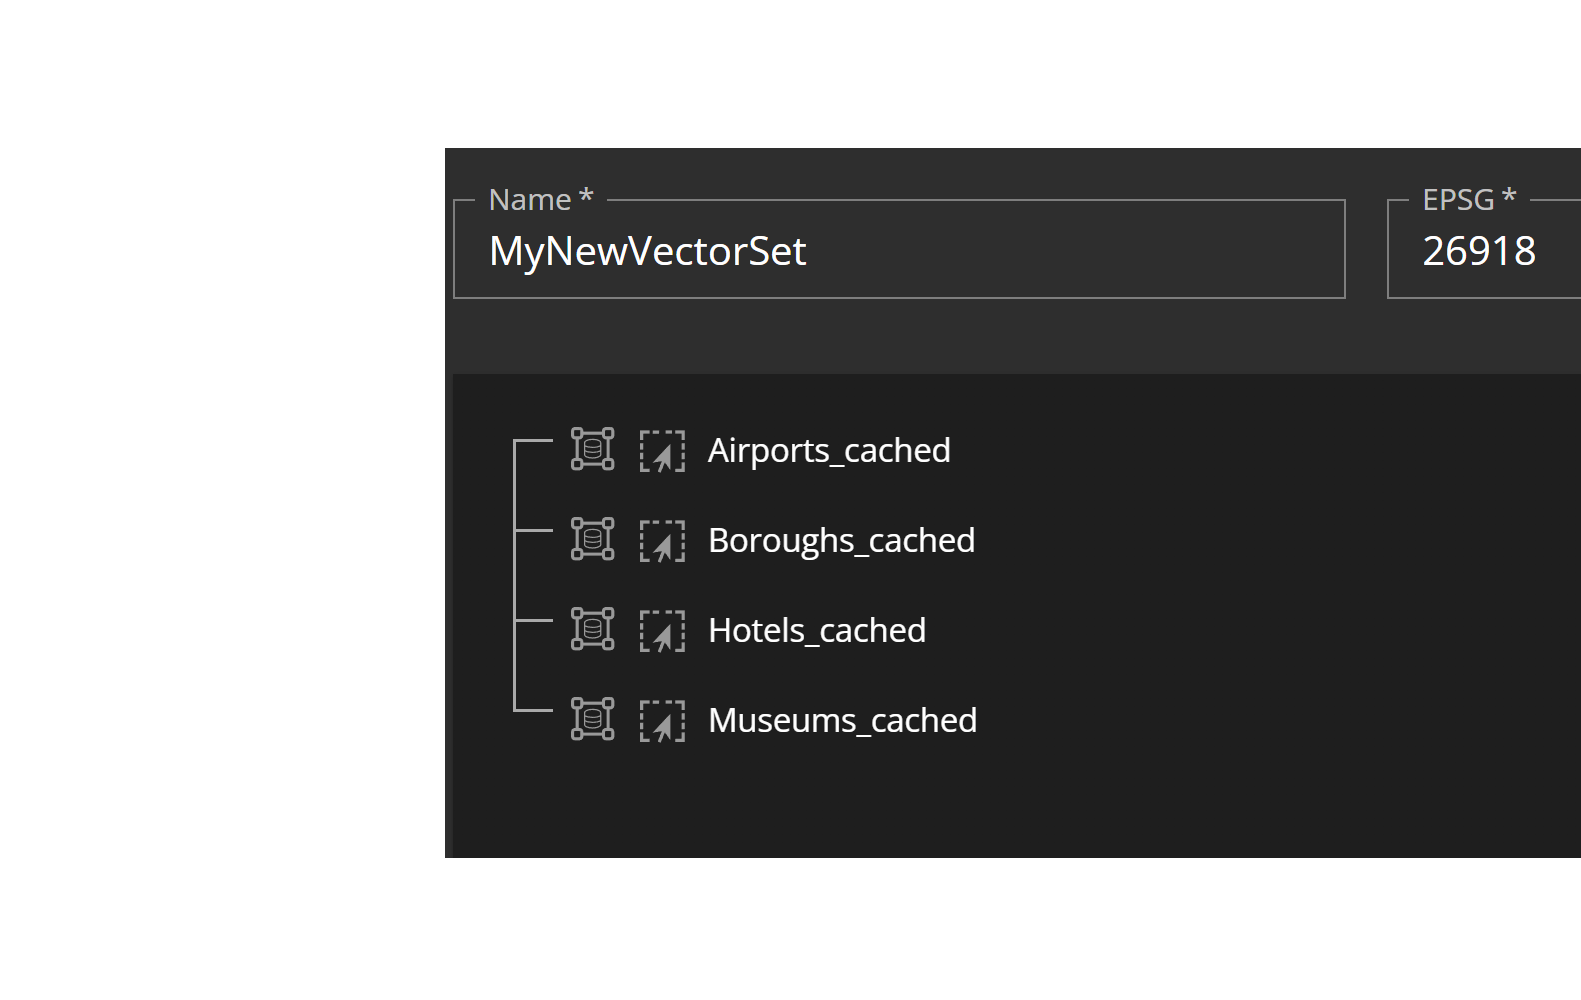The height and width of the screenshot is (1000, 1581).
Task: Click the selection cursor icon beside Boroughs_cached
Action: 662,541
